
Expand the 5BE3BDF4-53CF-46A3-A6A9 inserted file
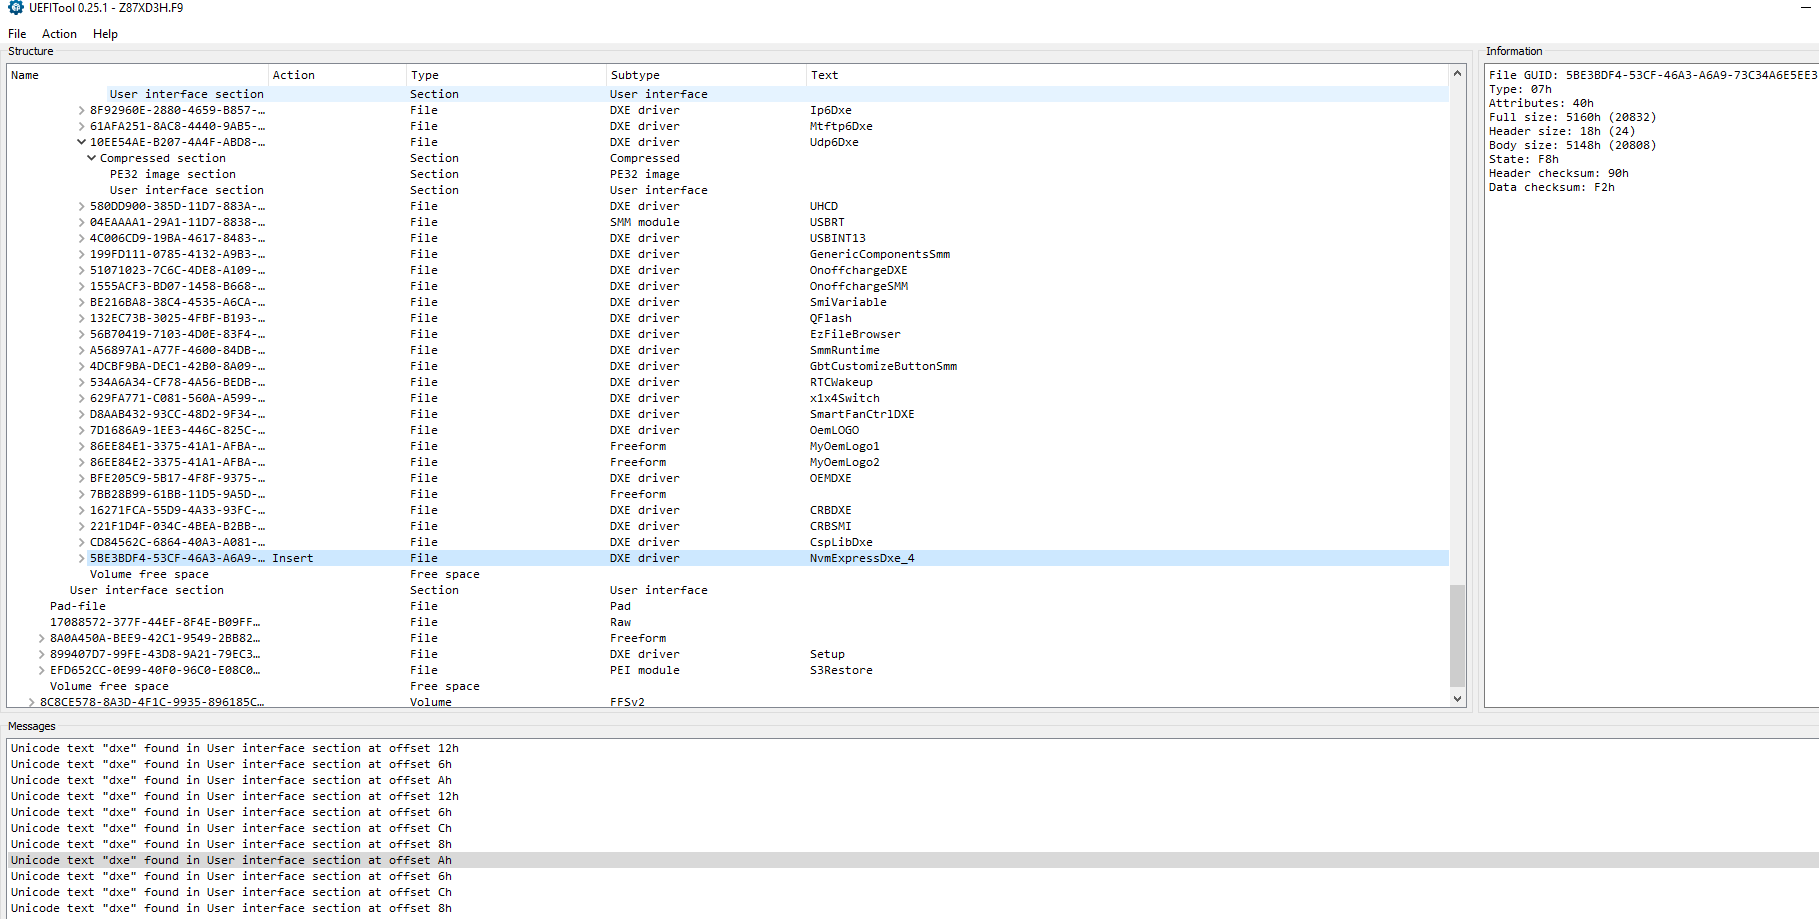click(81, 559)
